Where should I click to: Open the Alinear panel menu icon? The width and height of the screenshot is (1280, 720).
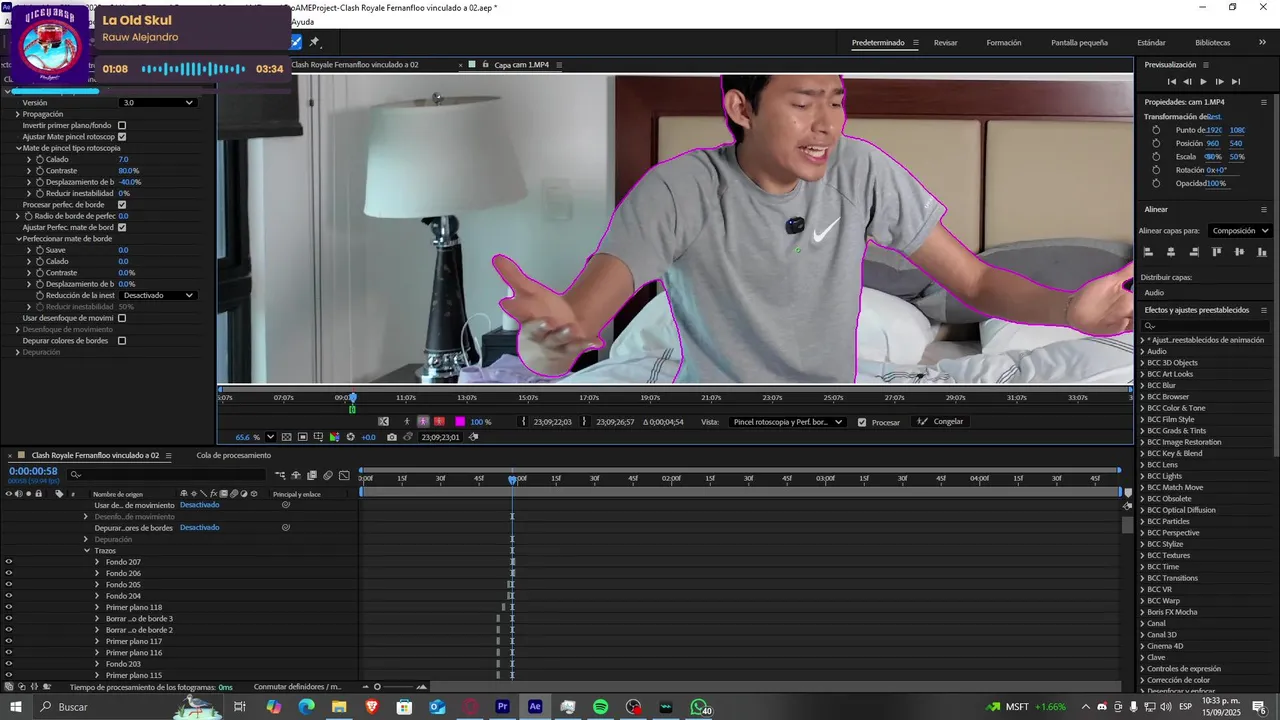tap(1263, 209)
